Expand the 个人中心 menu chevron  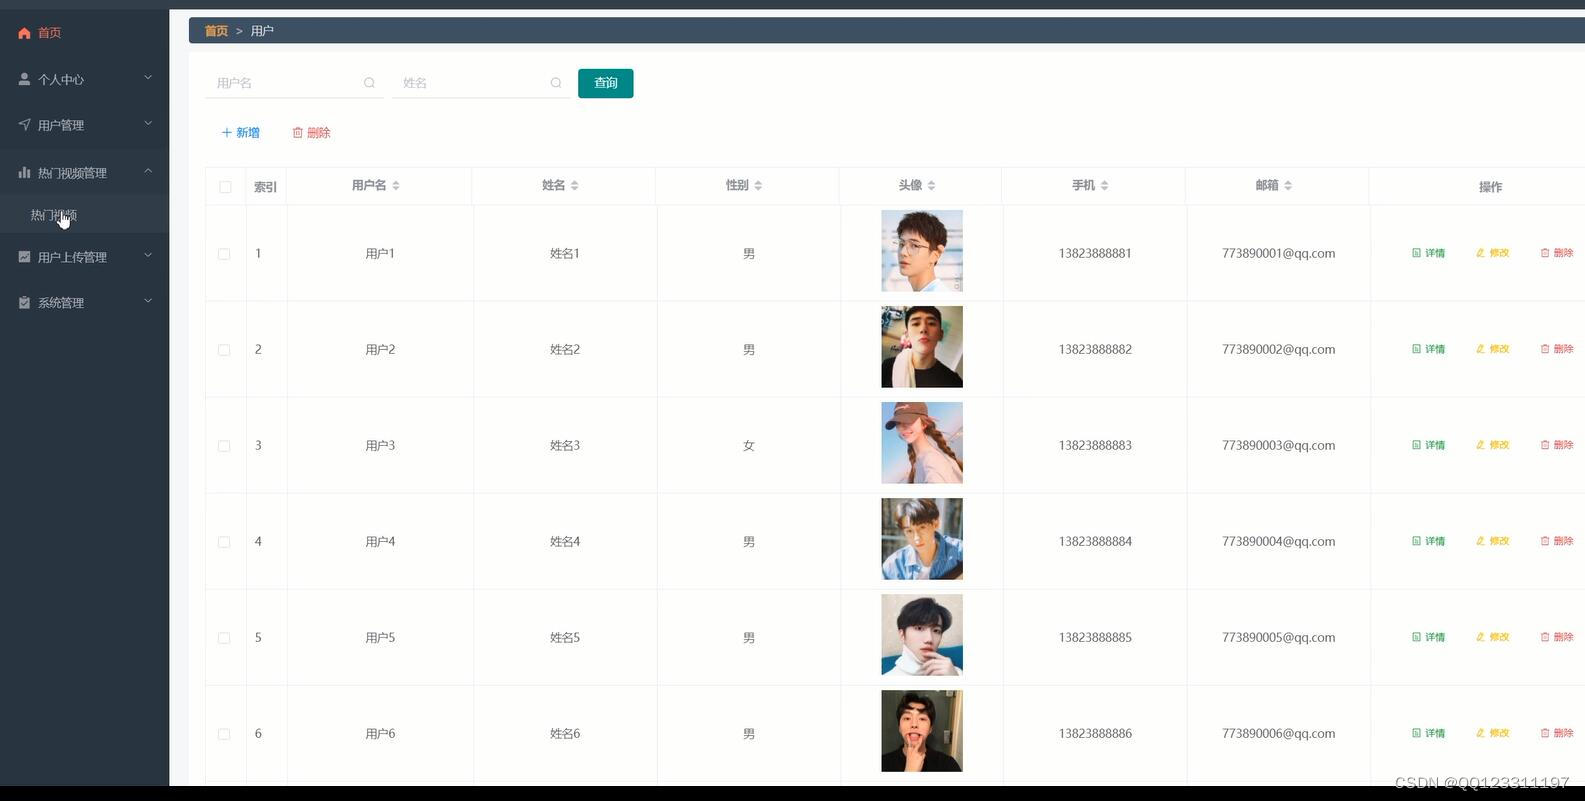[x=148, y=77]
